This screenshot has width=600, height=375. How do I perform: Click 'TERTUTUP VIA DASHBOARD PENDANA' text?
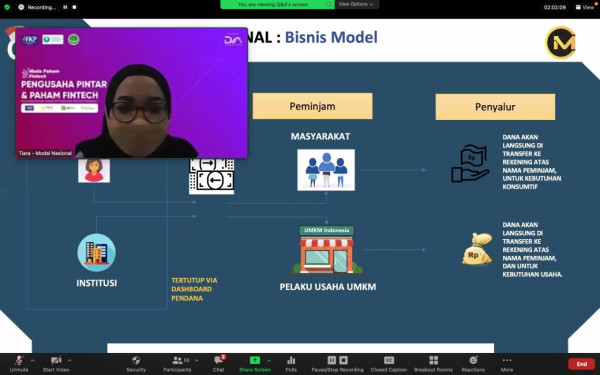tap(194, 289)
